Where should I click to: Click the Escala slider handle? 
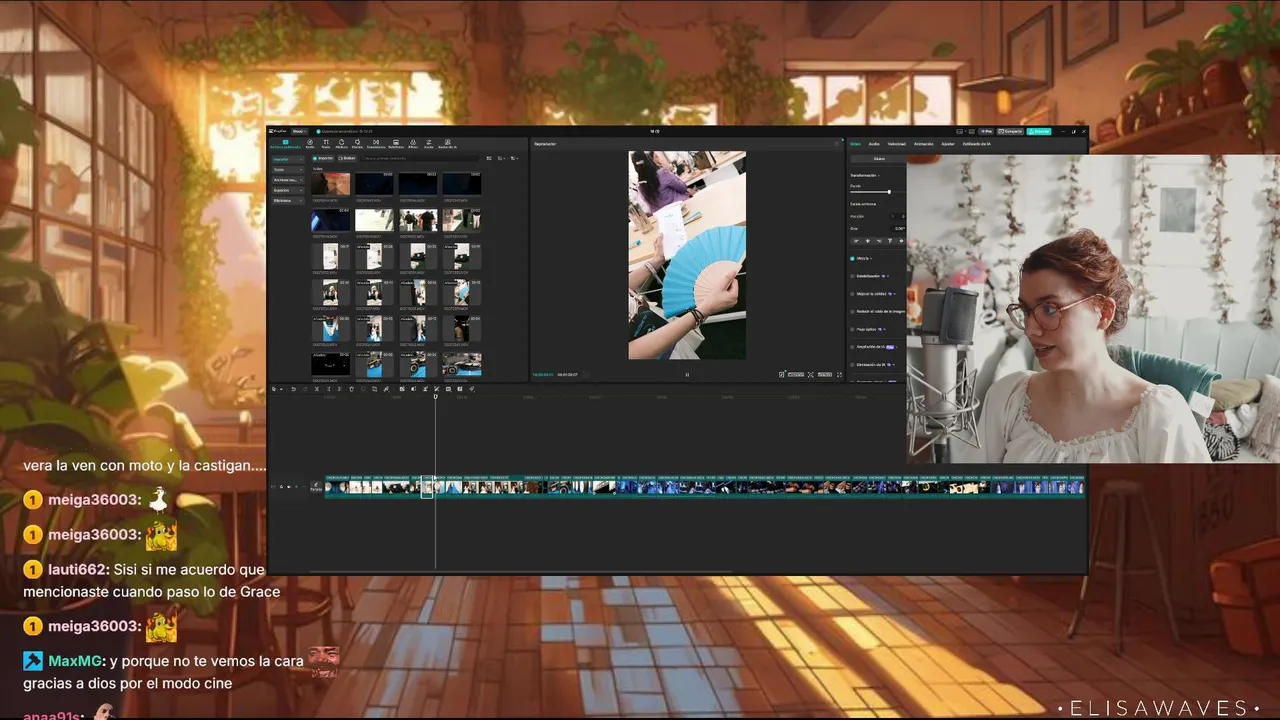pyautogui.click(x=889, y=192)
